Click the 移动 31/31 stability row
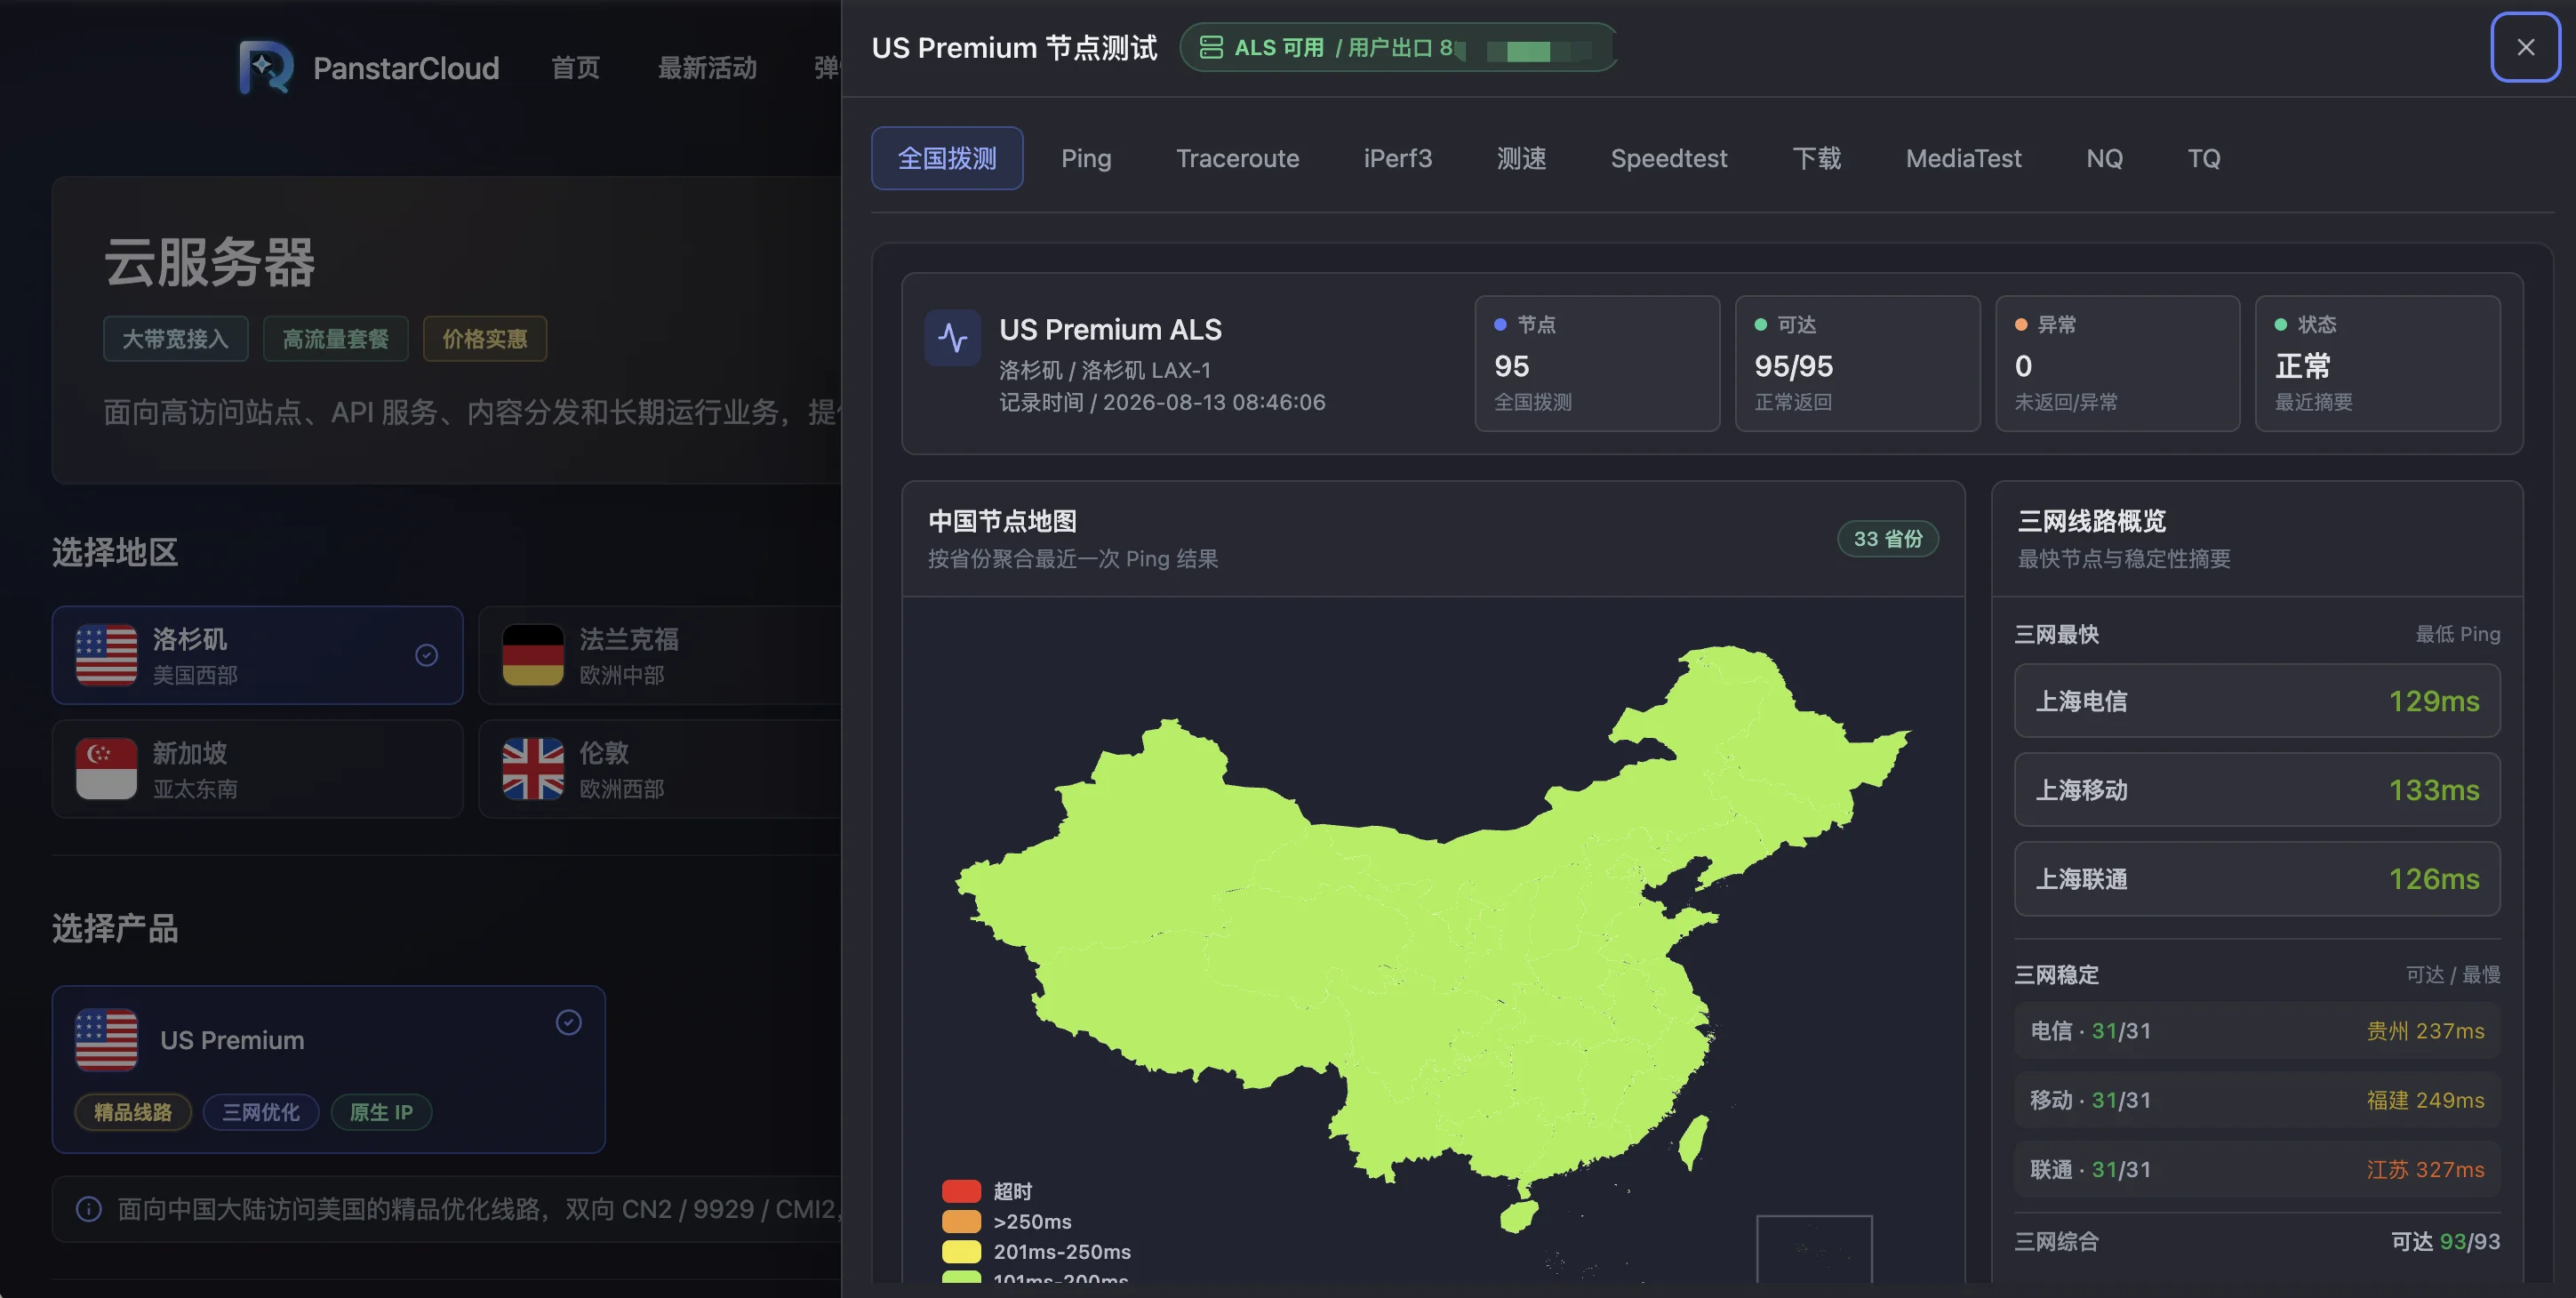This screenshot has width=2576, height=1298. pos(2257,1100)
